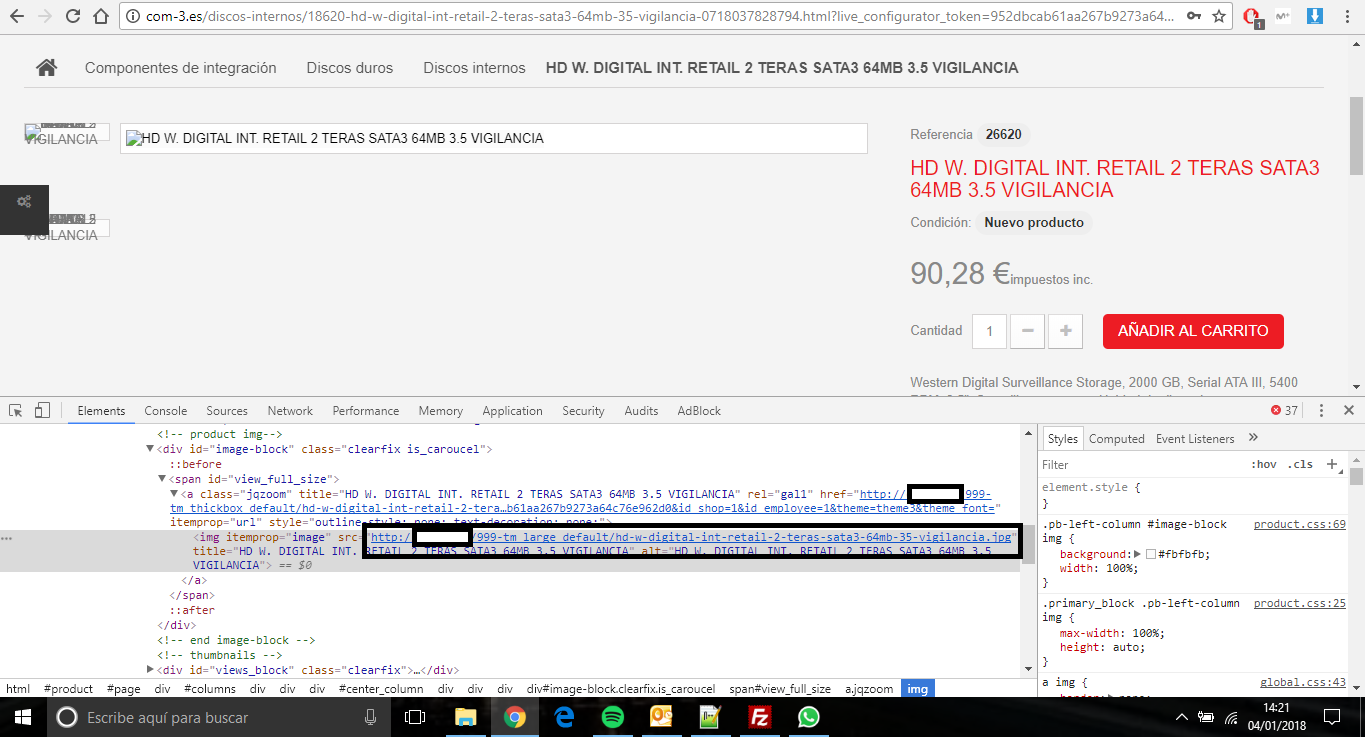Expand the div#views_block node
The image size is (1365, 741).
pyautogui.click(x=151, y=670)
